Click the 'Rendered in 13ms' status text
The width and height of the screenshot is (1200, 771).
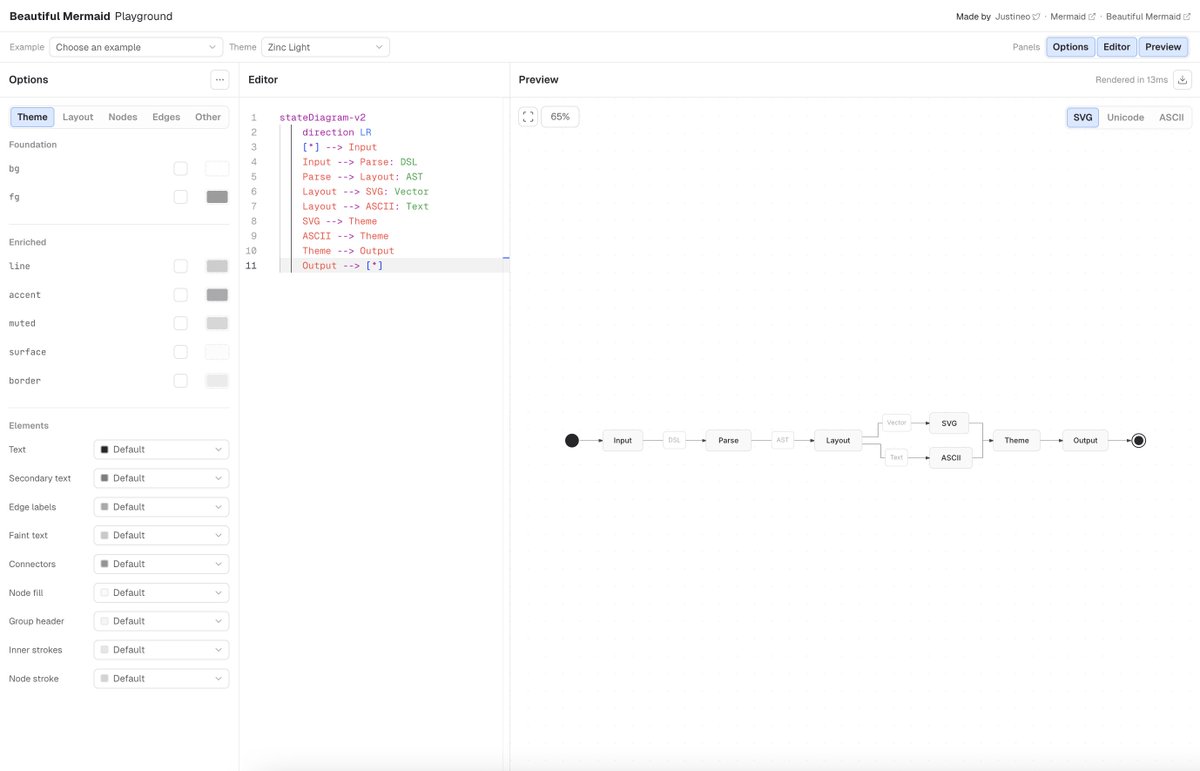point(1131,80)
